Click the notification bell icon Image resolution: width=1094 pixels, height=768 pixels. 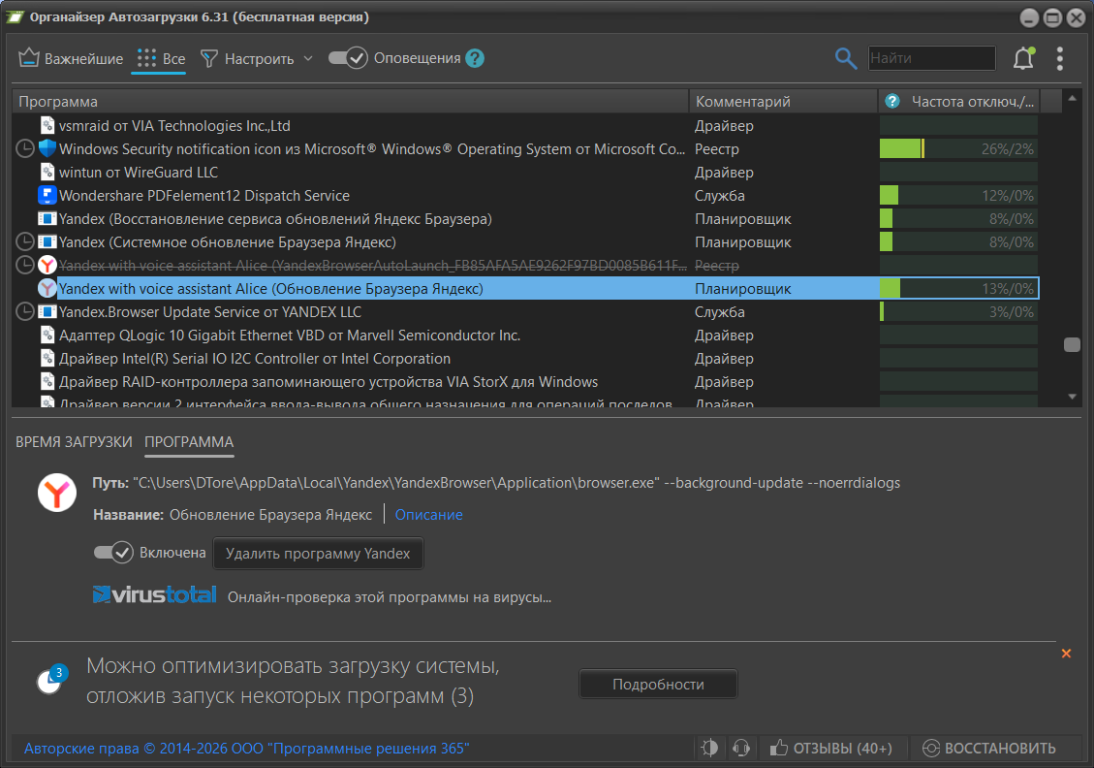pos(1022,59)
